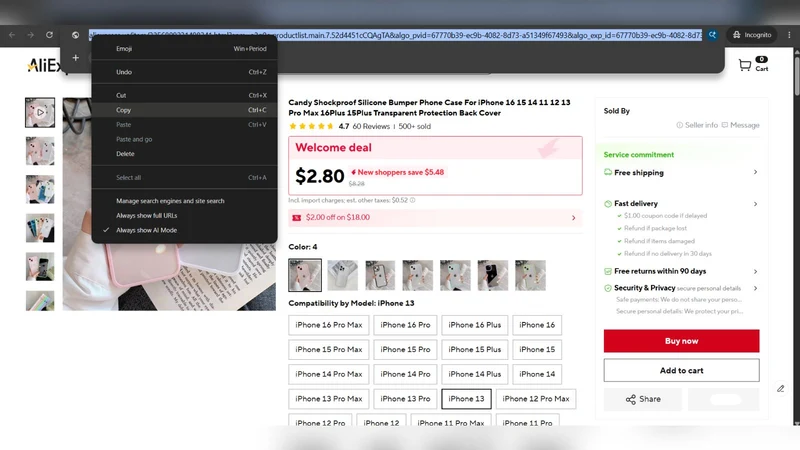The height and width of the screenshot is (450, 800).
Task: Choose Cut from the context menu
Action: pos(185,95)
